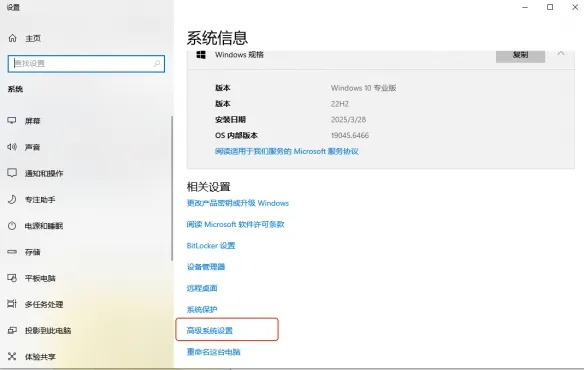
Task: Select the 电源和睡眠 power icon
Action: tap(12, 225)
